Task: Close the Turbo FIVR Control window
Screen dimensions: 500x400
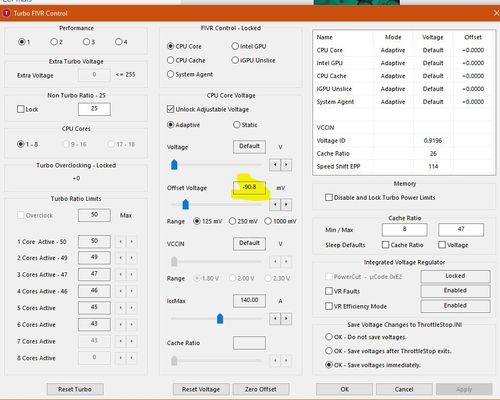Action: pos(496,13)
